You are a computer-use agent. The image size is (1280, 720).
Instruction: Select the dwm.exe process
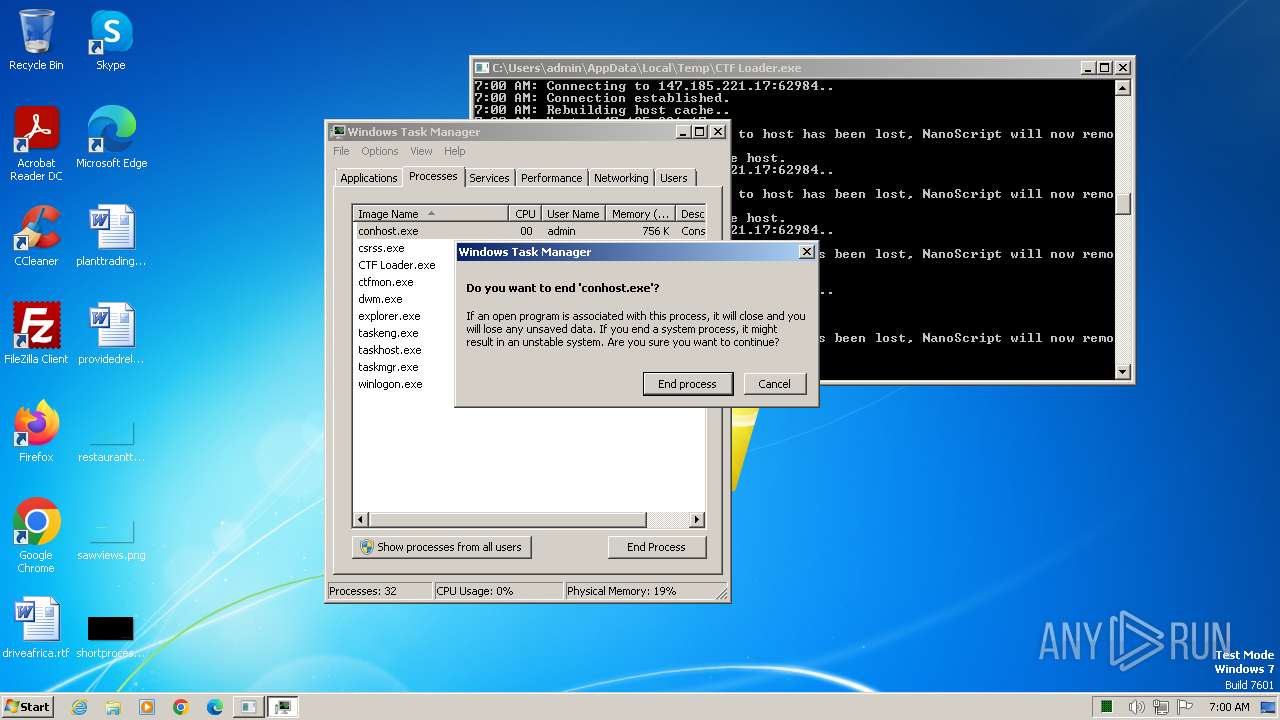tap(380, 299)
